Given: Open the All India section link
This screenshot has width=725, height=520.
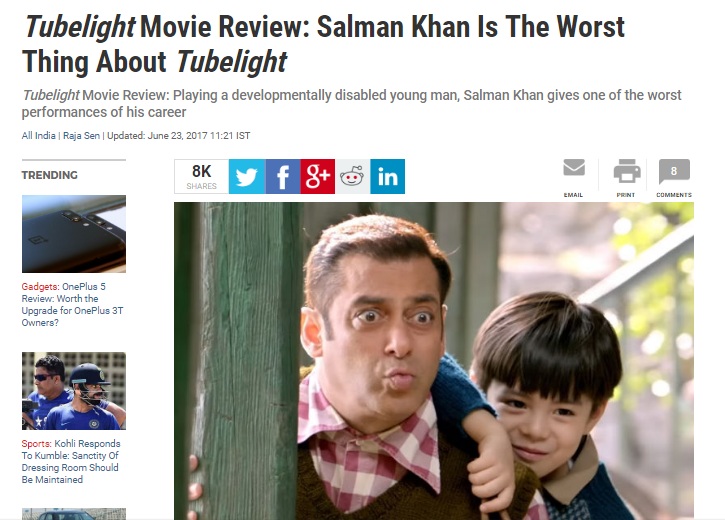Looking at the screenshot, I should [38, 135].
